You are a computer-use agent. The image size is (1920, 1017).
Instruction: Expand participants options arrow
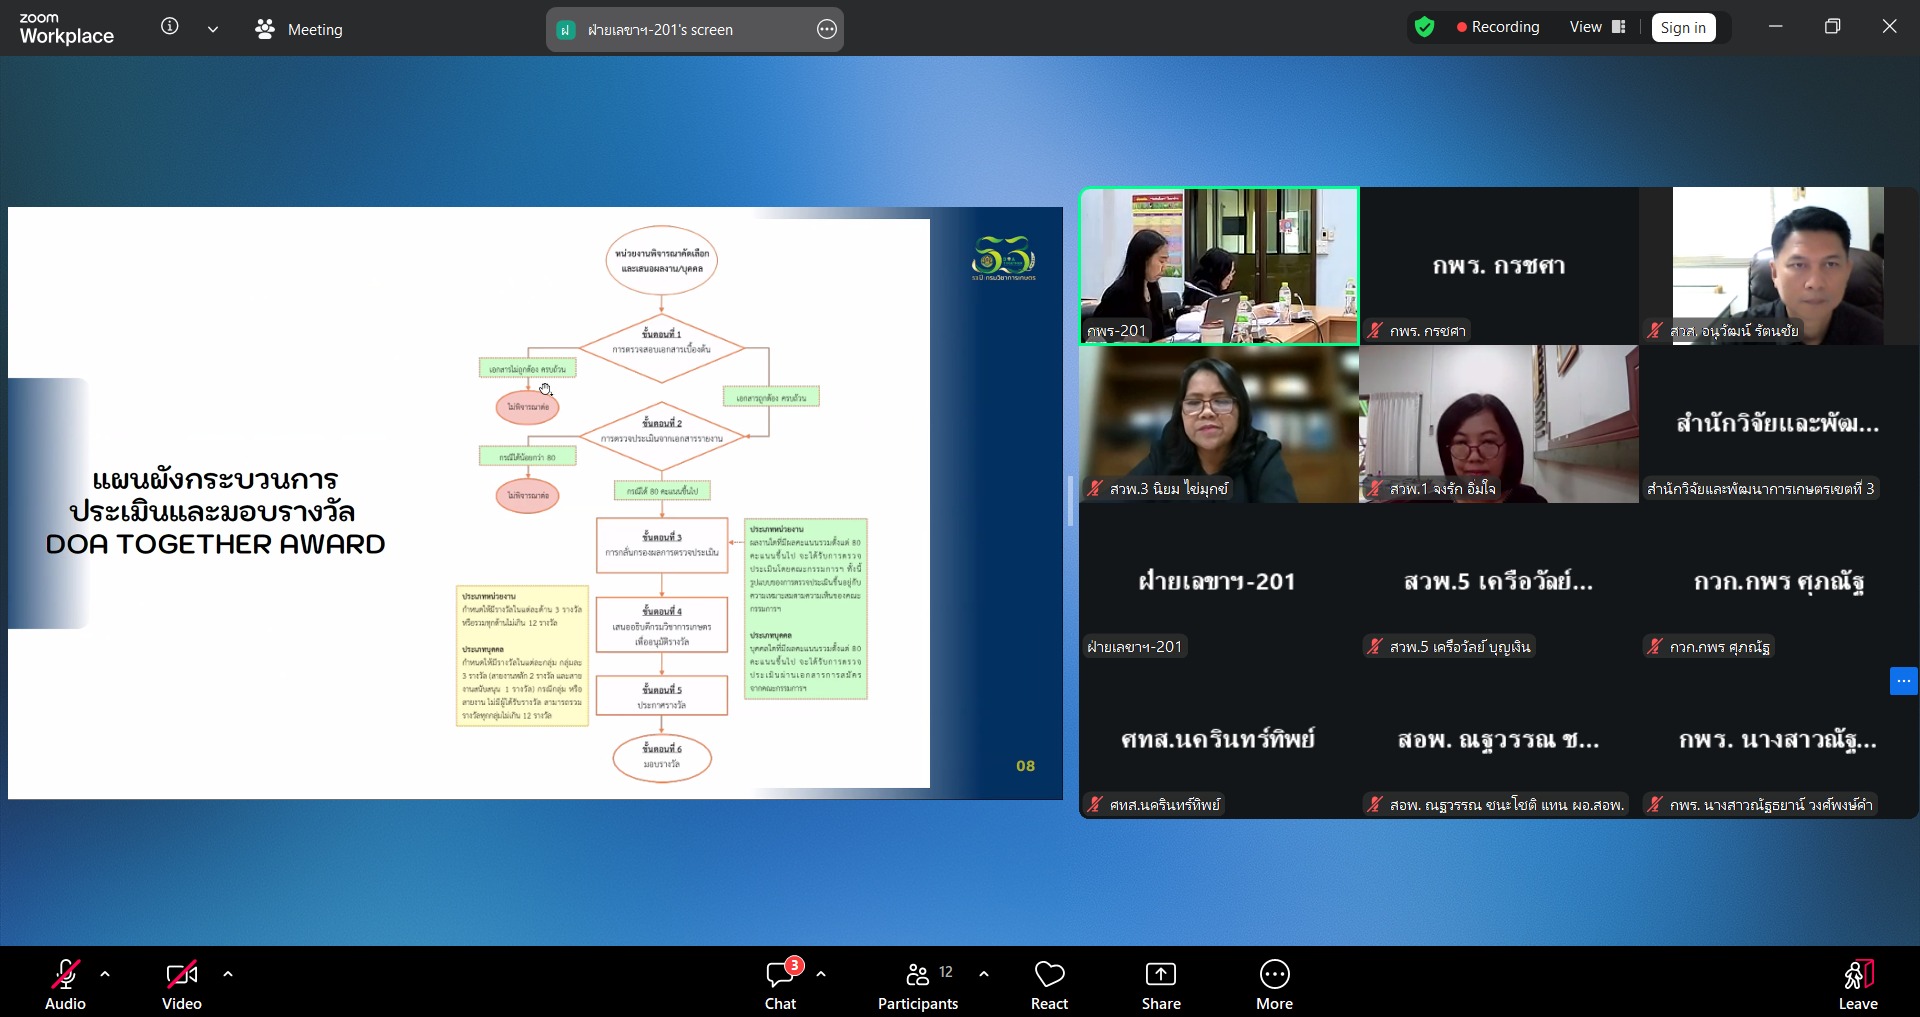(x=984, y=973)
